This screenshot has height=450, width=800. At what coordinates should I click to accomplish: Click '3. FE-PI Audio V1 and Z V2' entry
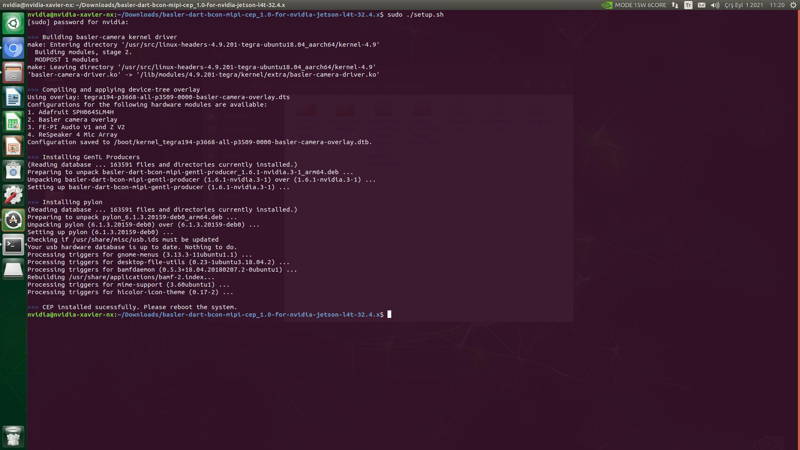click(x=76, y=127)
